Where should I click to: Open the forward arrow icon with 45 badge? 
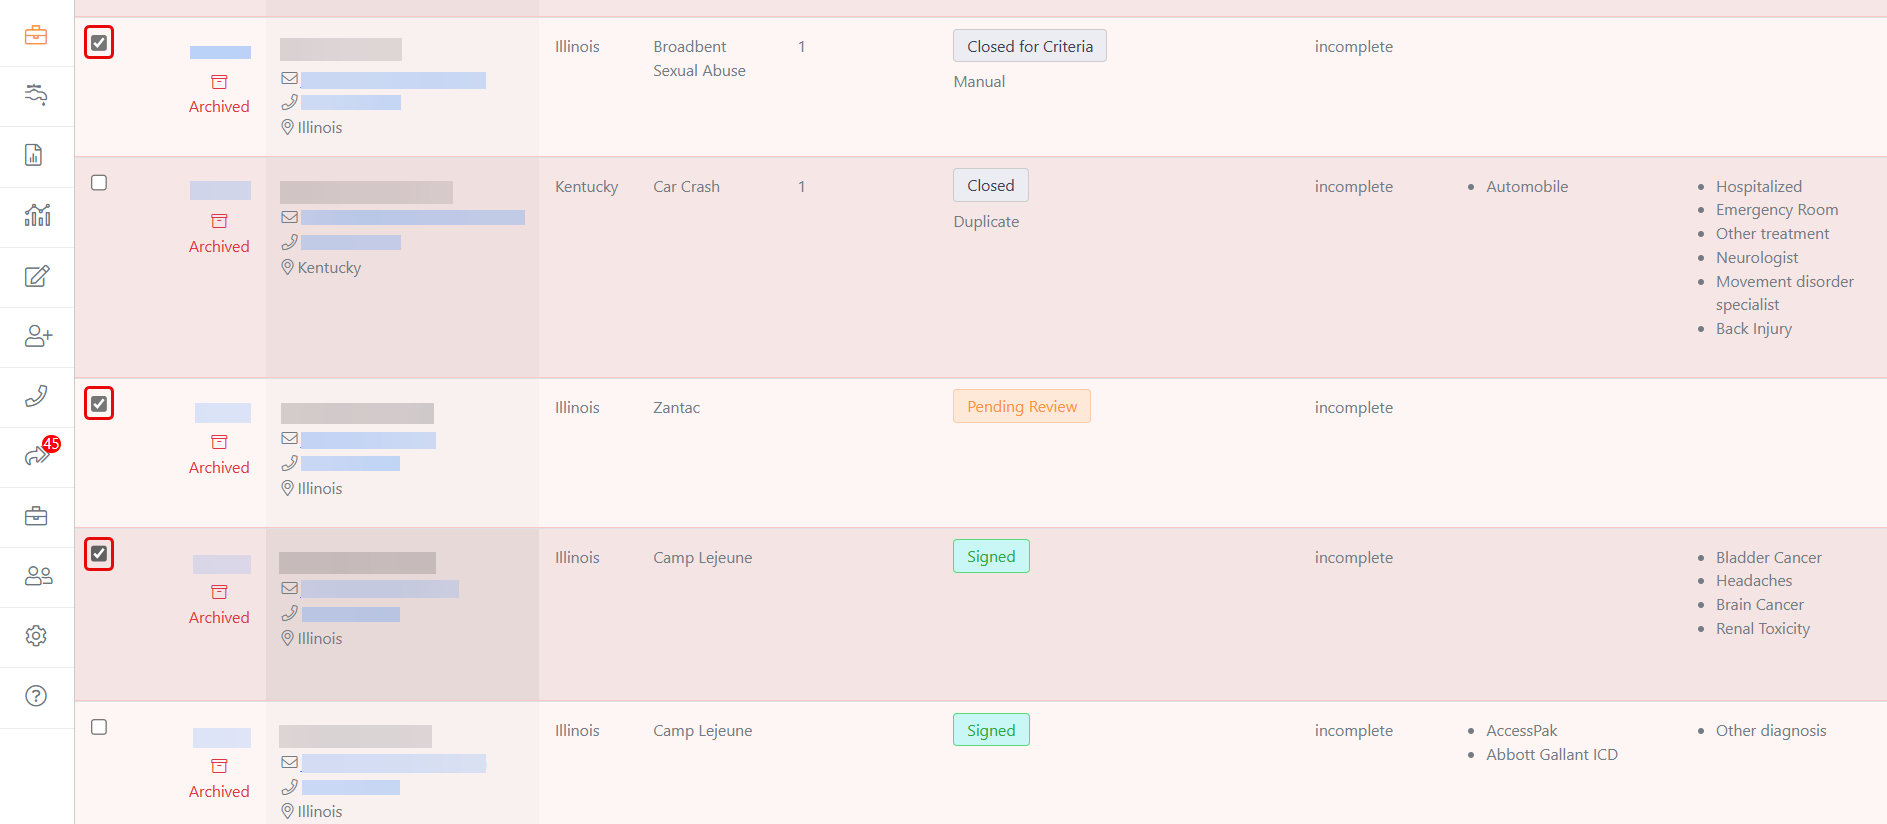37,456
